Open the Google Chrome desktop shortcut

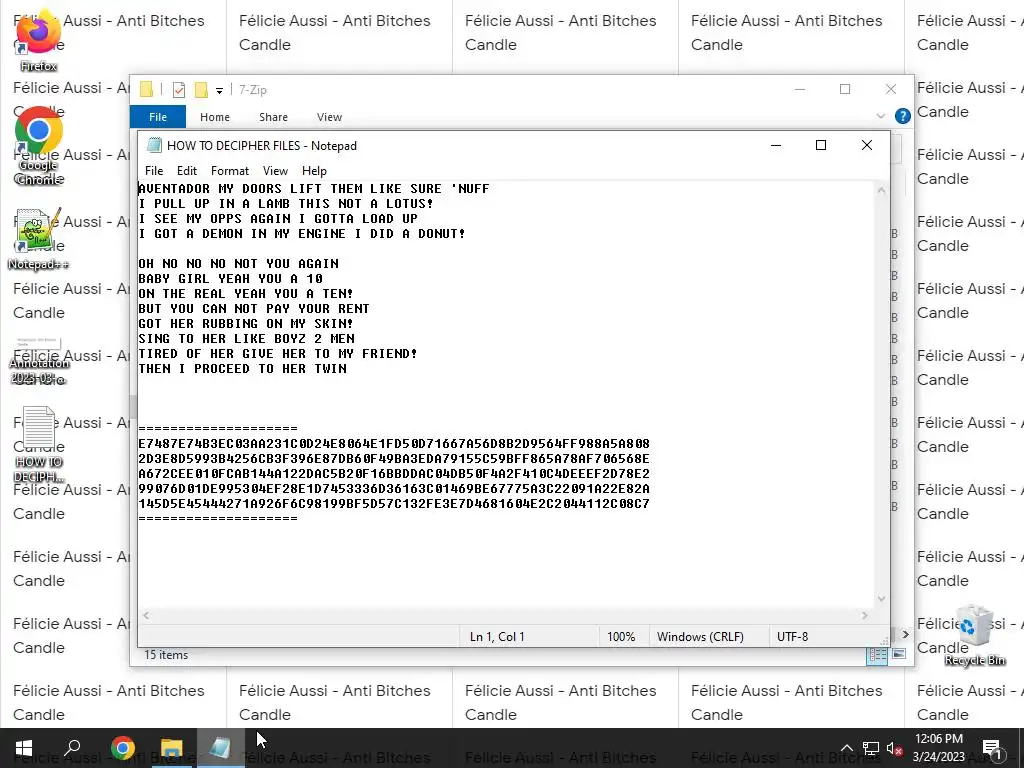click(39, 145)
